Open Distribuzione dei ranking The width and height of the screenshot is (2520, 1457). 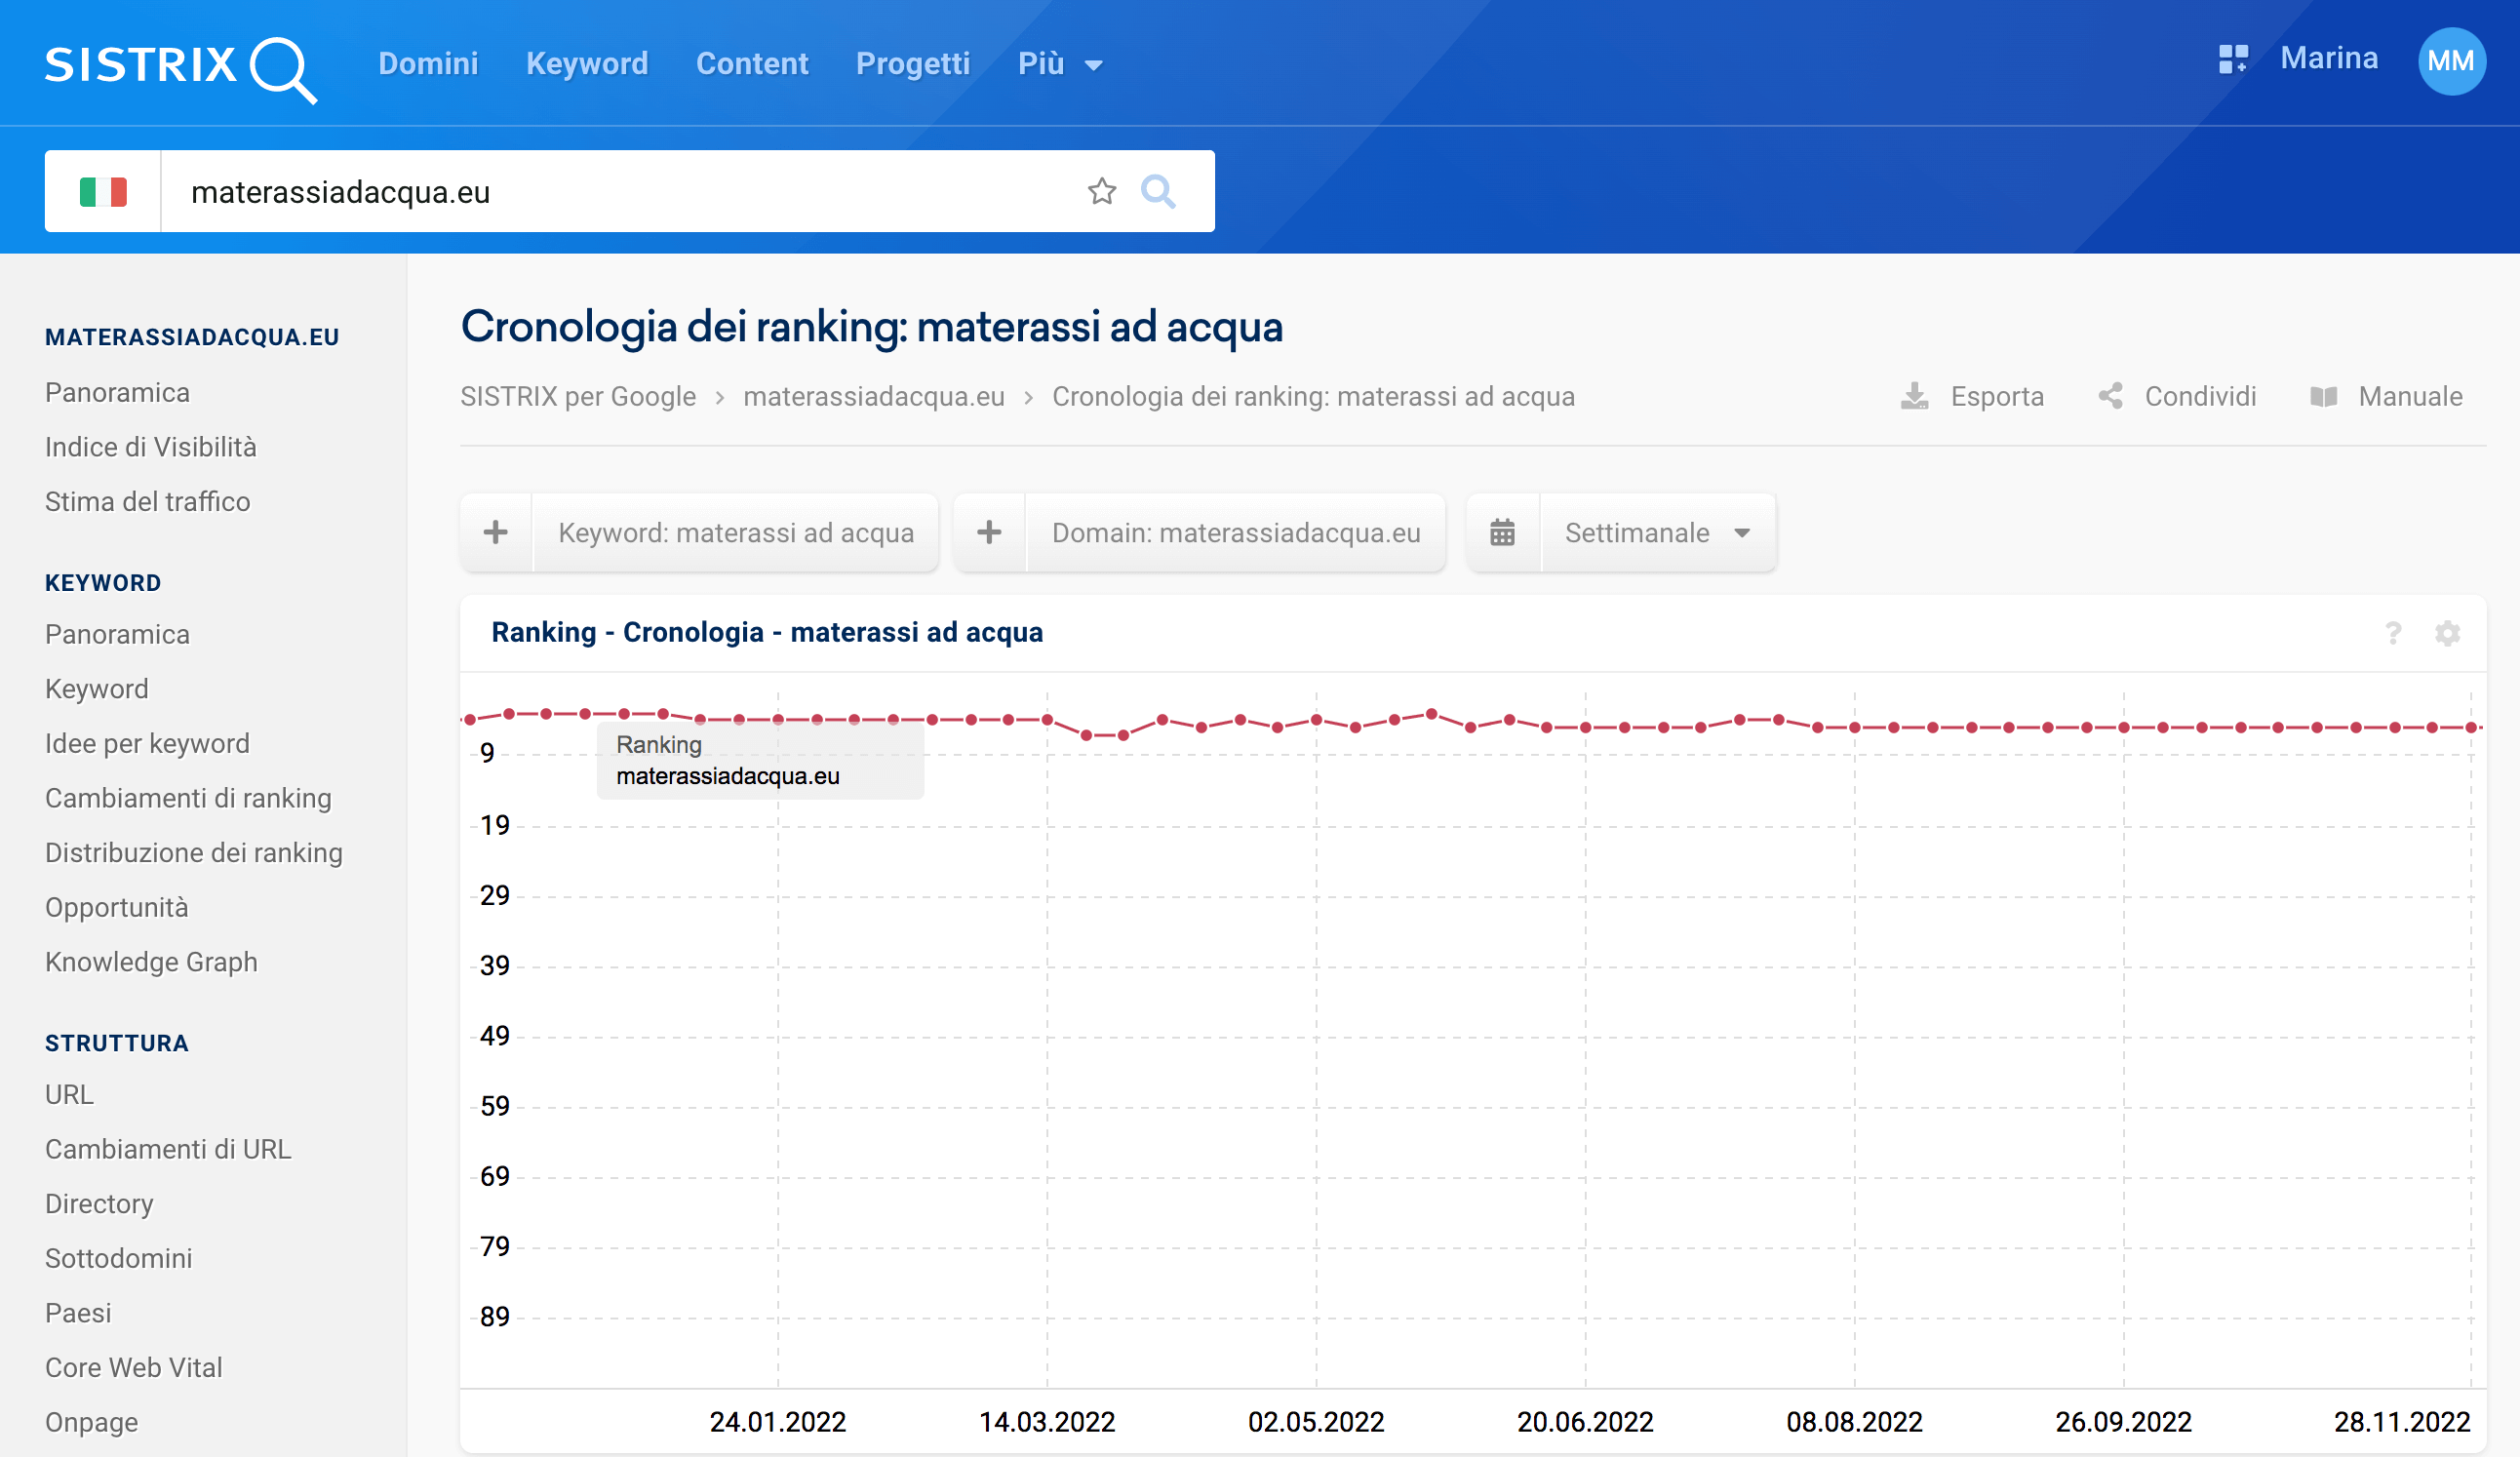194,853
